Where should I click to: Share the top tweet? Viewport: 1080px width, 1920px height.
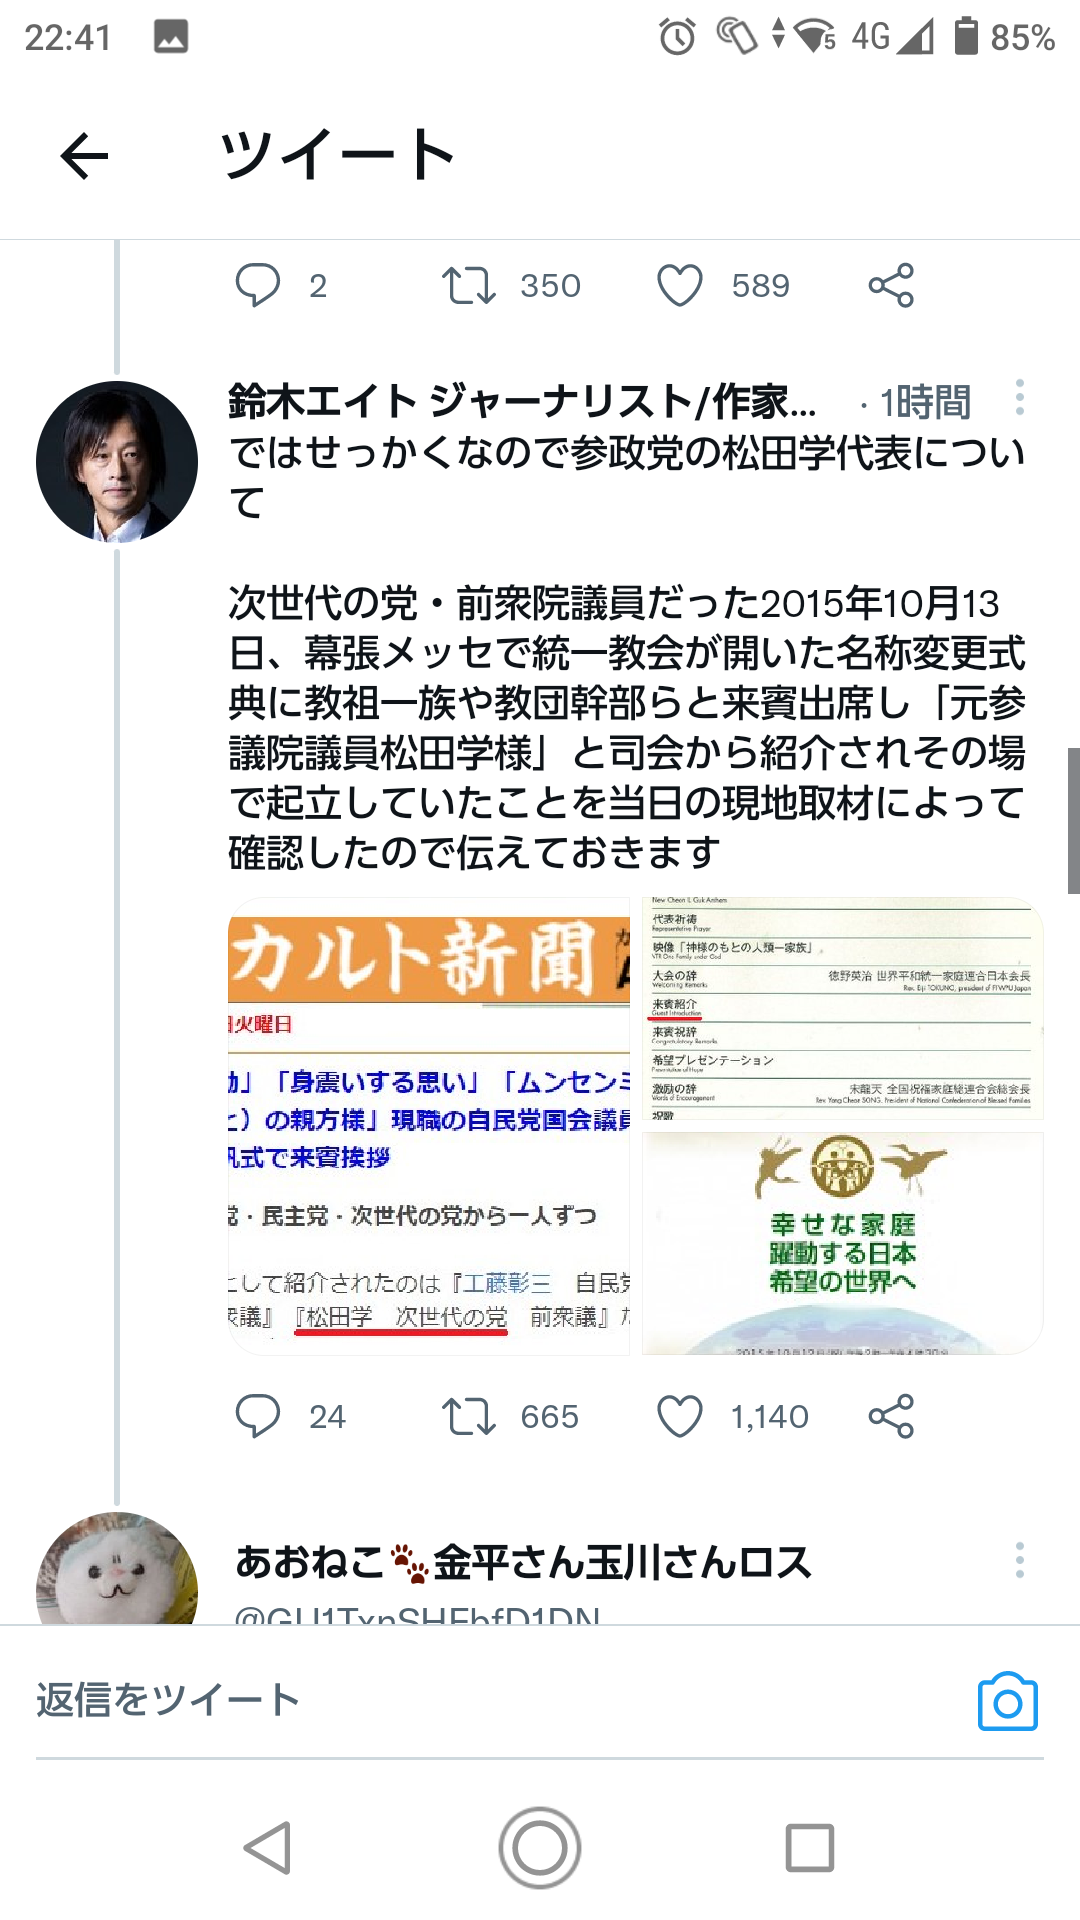891,285
